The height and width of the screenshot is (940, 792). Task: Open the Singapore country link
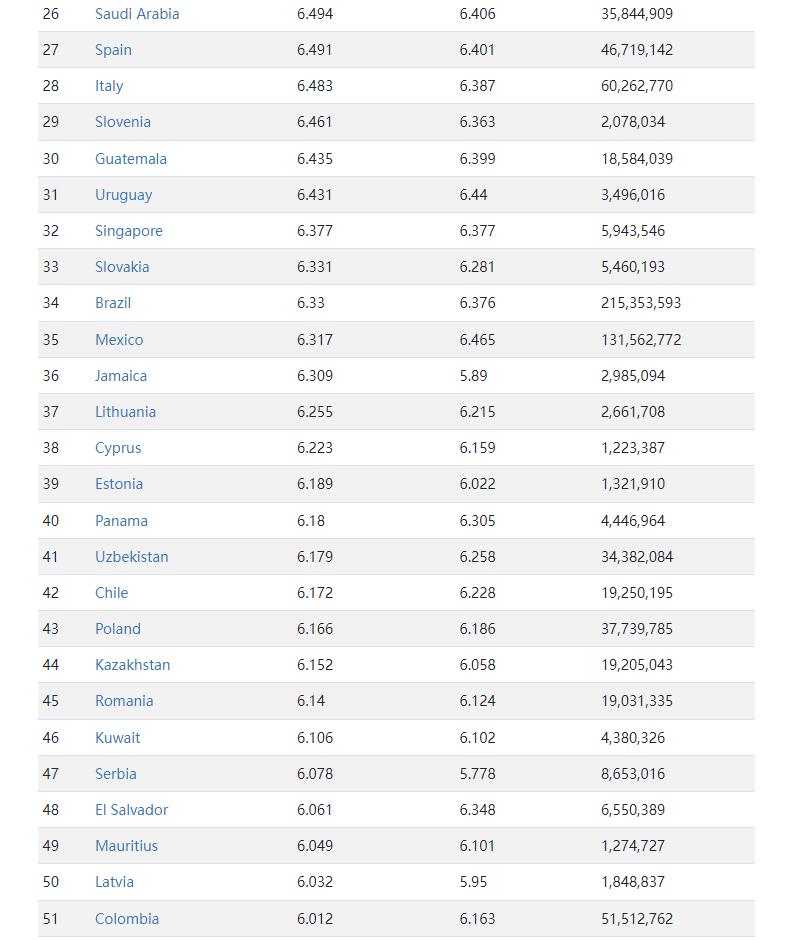click(x=129, y=231)
